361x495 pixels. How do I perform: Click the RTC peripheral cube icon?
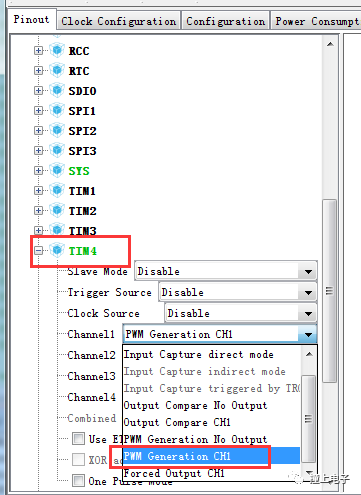[x=57, y=71]
